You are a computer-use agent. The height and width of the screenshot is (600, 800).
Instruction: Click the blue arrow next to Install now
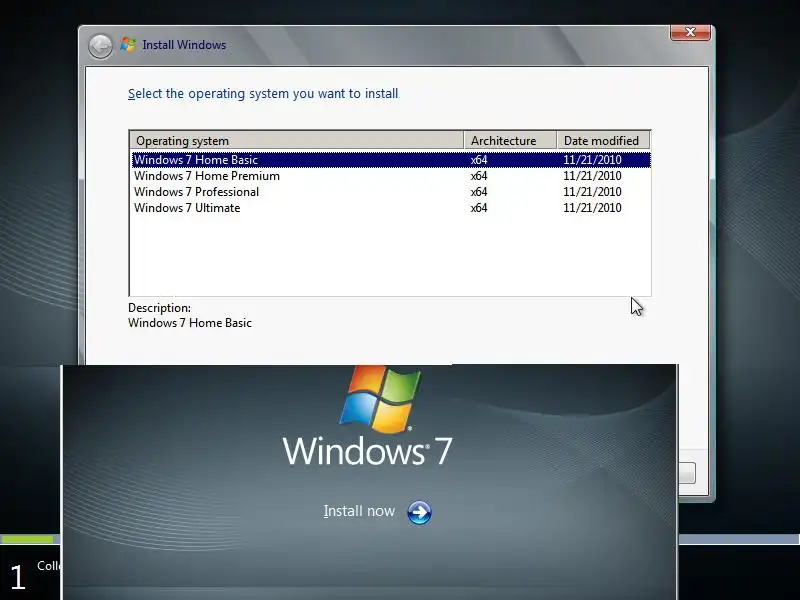pos(419,512)
